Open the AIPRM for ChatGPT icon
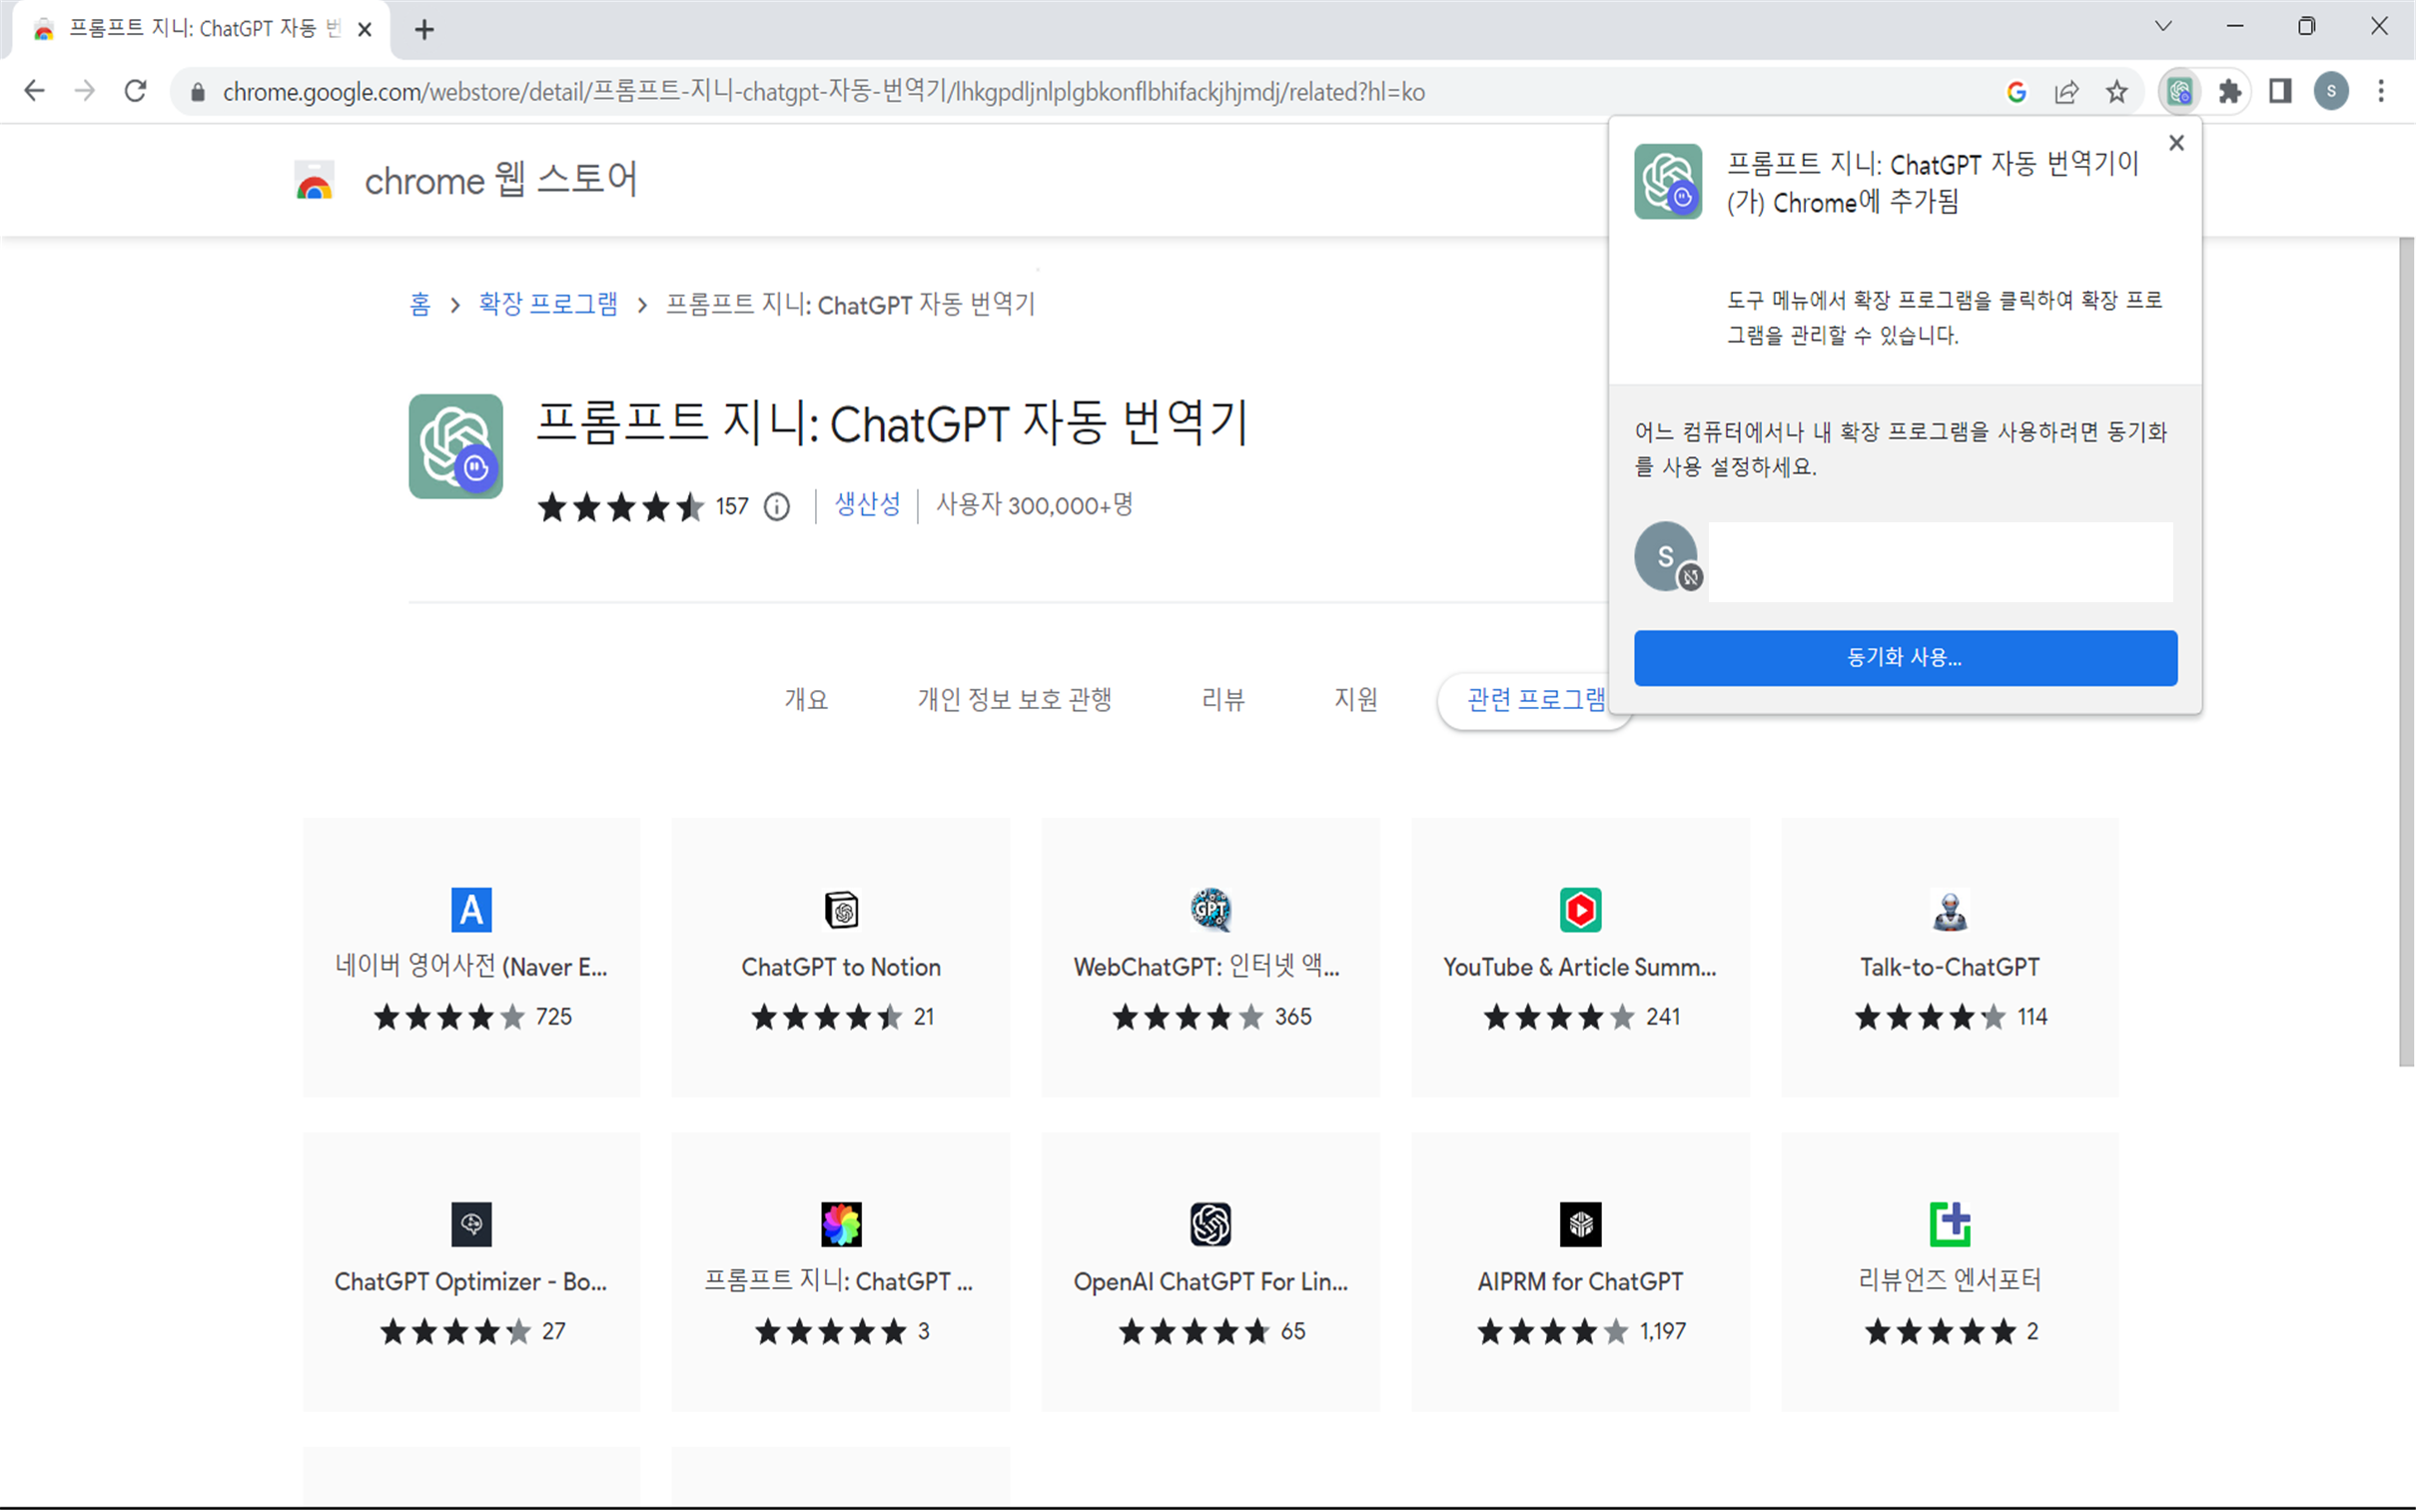 pyautogui.click(x=1581, y=1224)
